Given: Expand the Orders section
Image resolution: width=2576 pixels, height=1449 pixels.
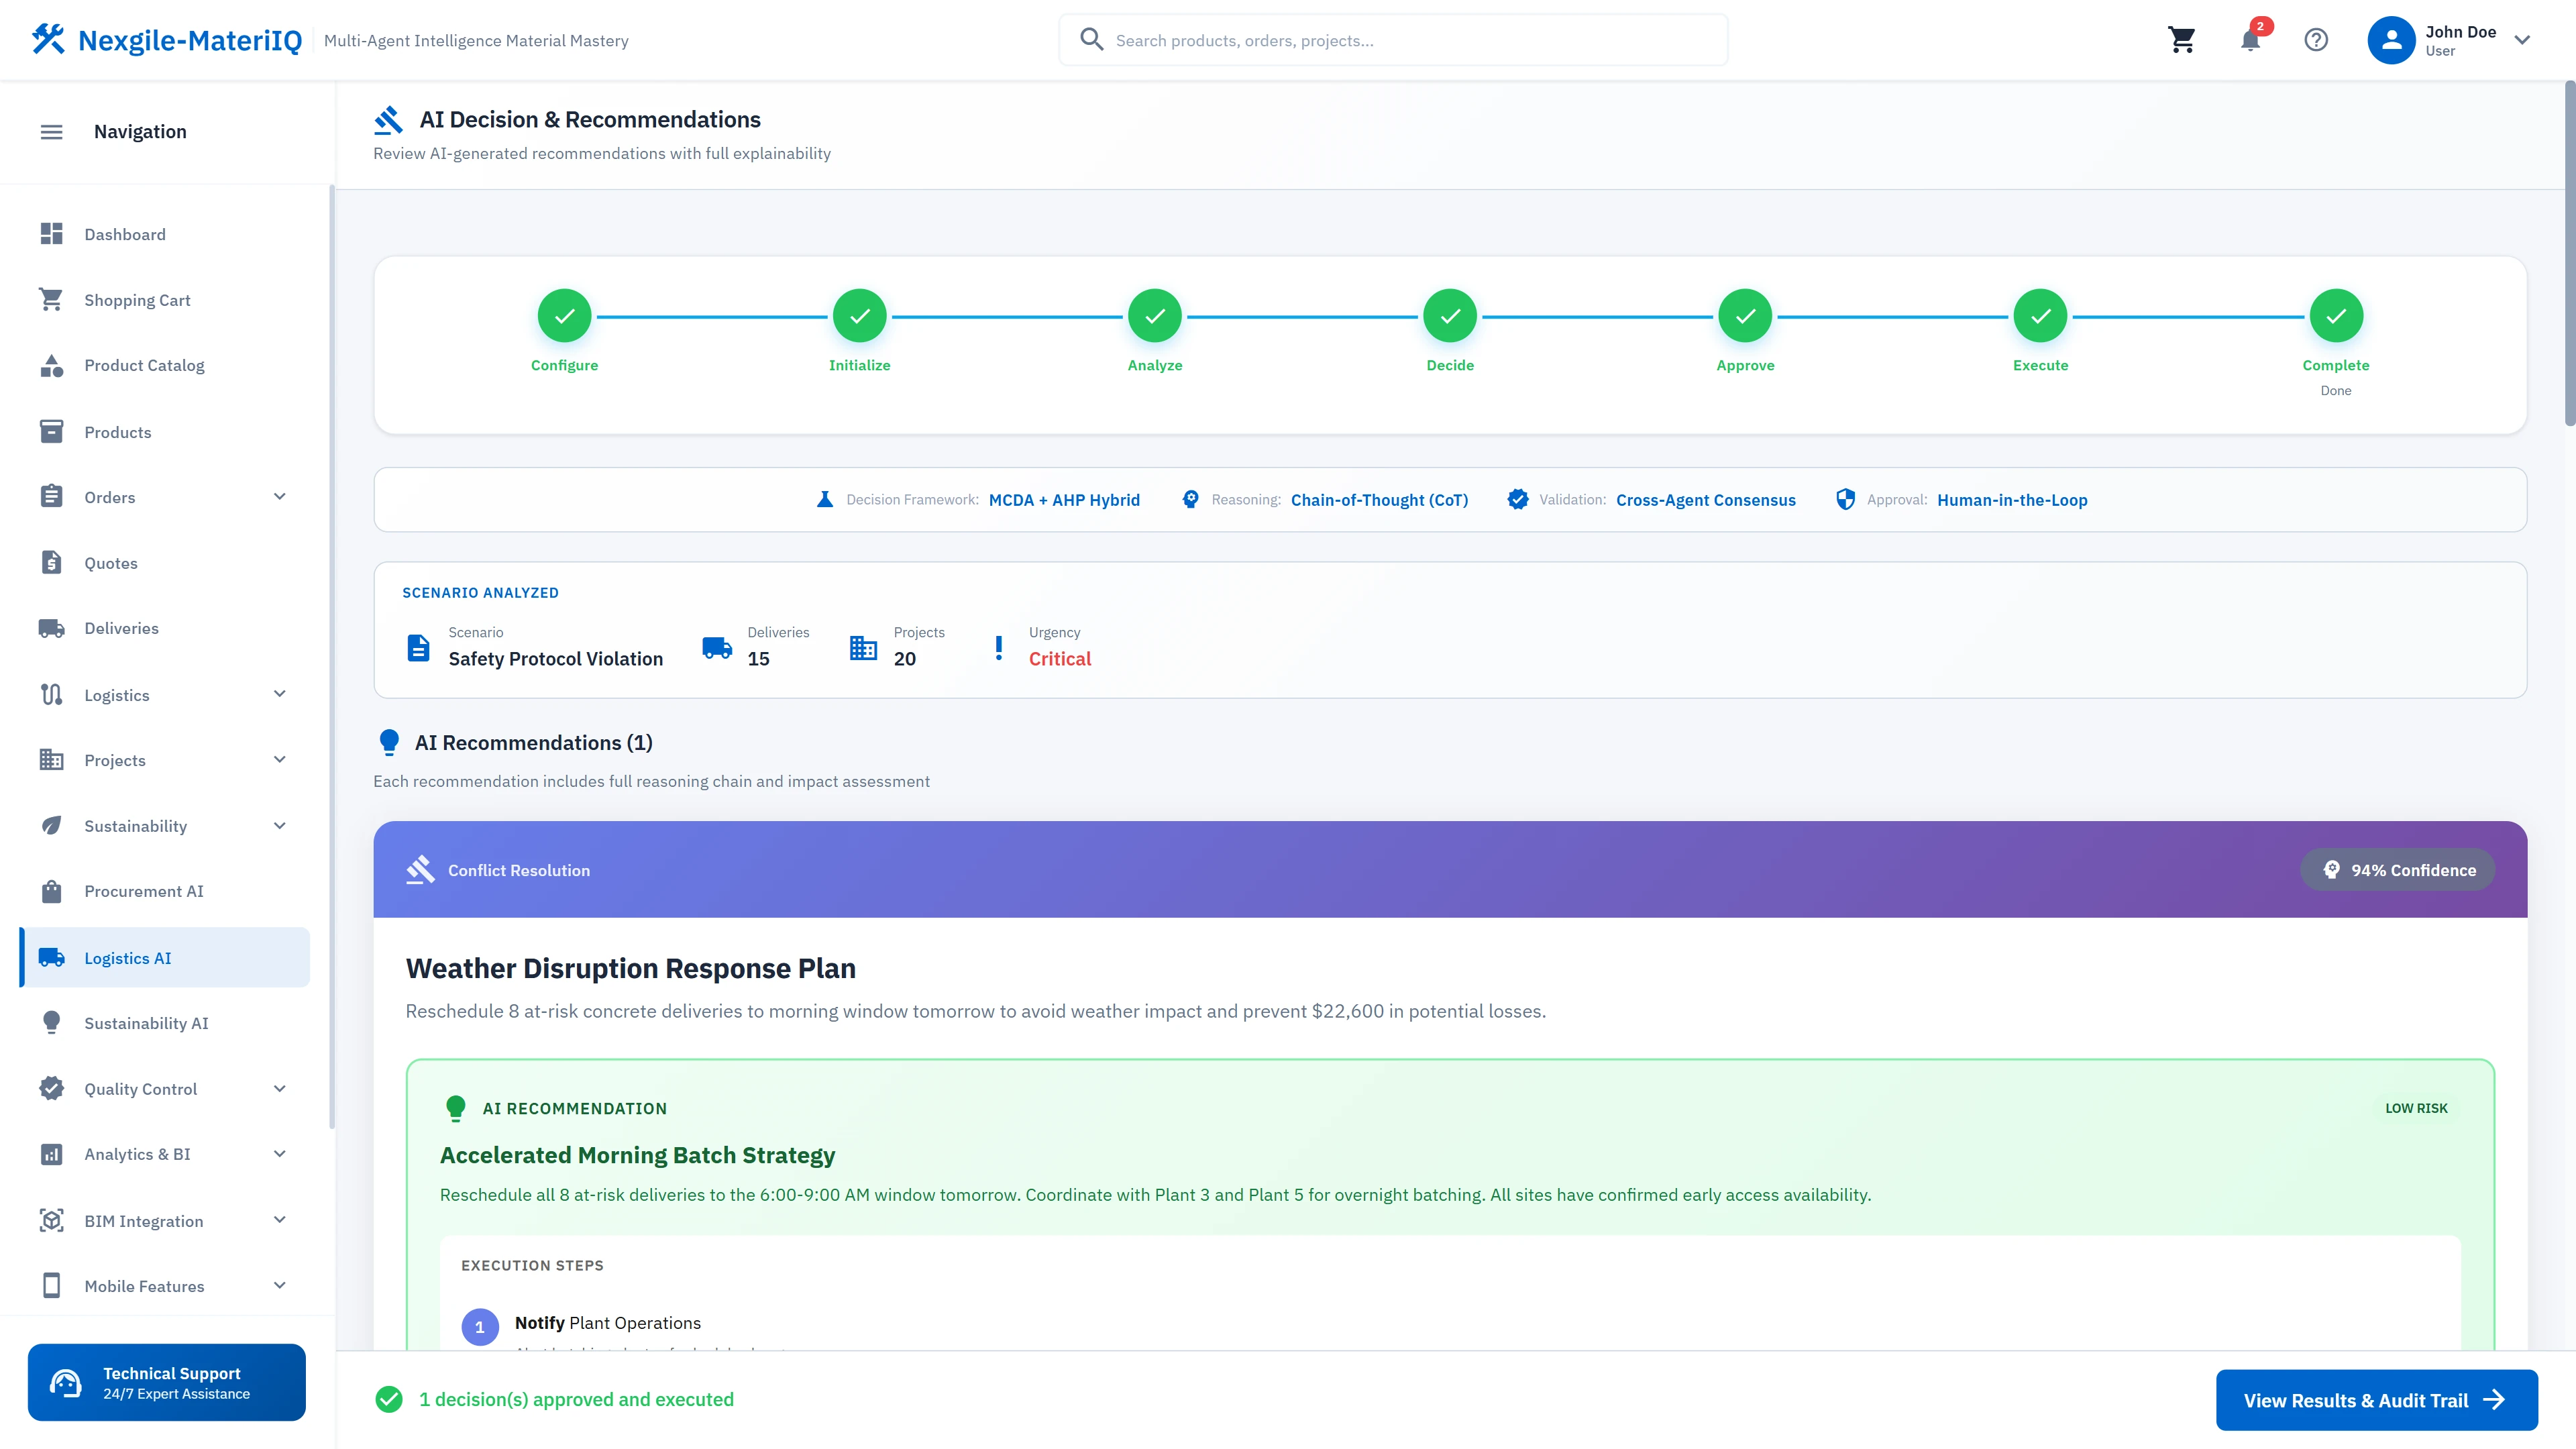Looking at the screenshot, I should 280,496.
